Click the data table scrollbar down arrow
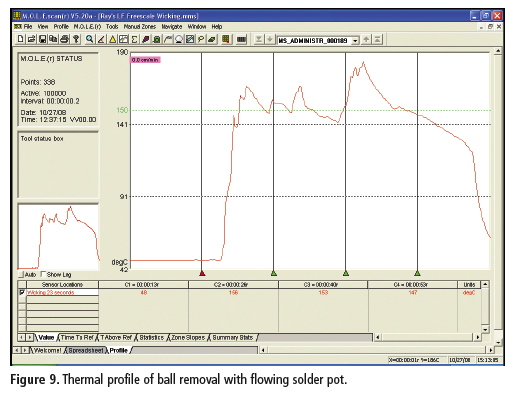 click(x=485, y=329)
